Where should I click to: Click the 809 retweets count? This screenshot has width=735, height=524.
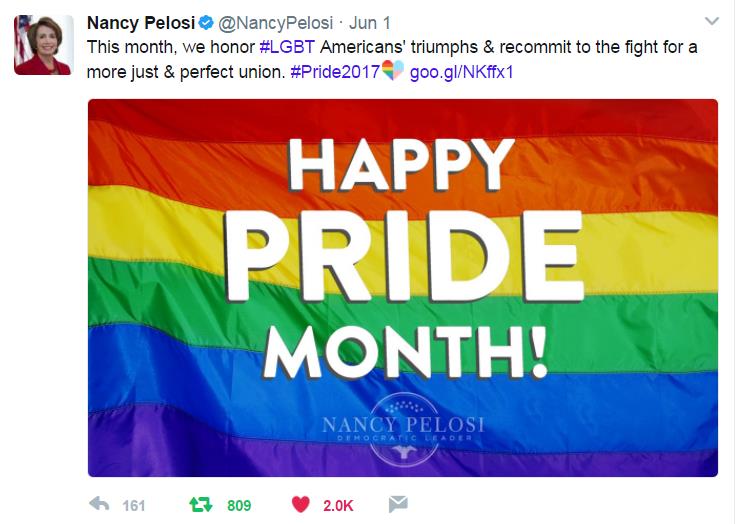[239, 505]
